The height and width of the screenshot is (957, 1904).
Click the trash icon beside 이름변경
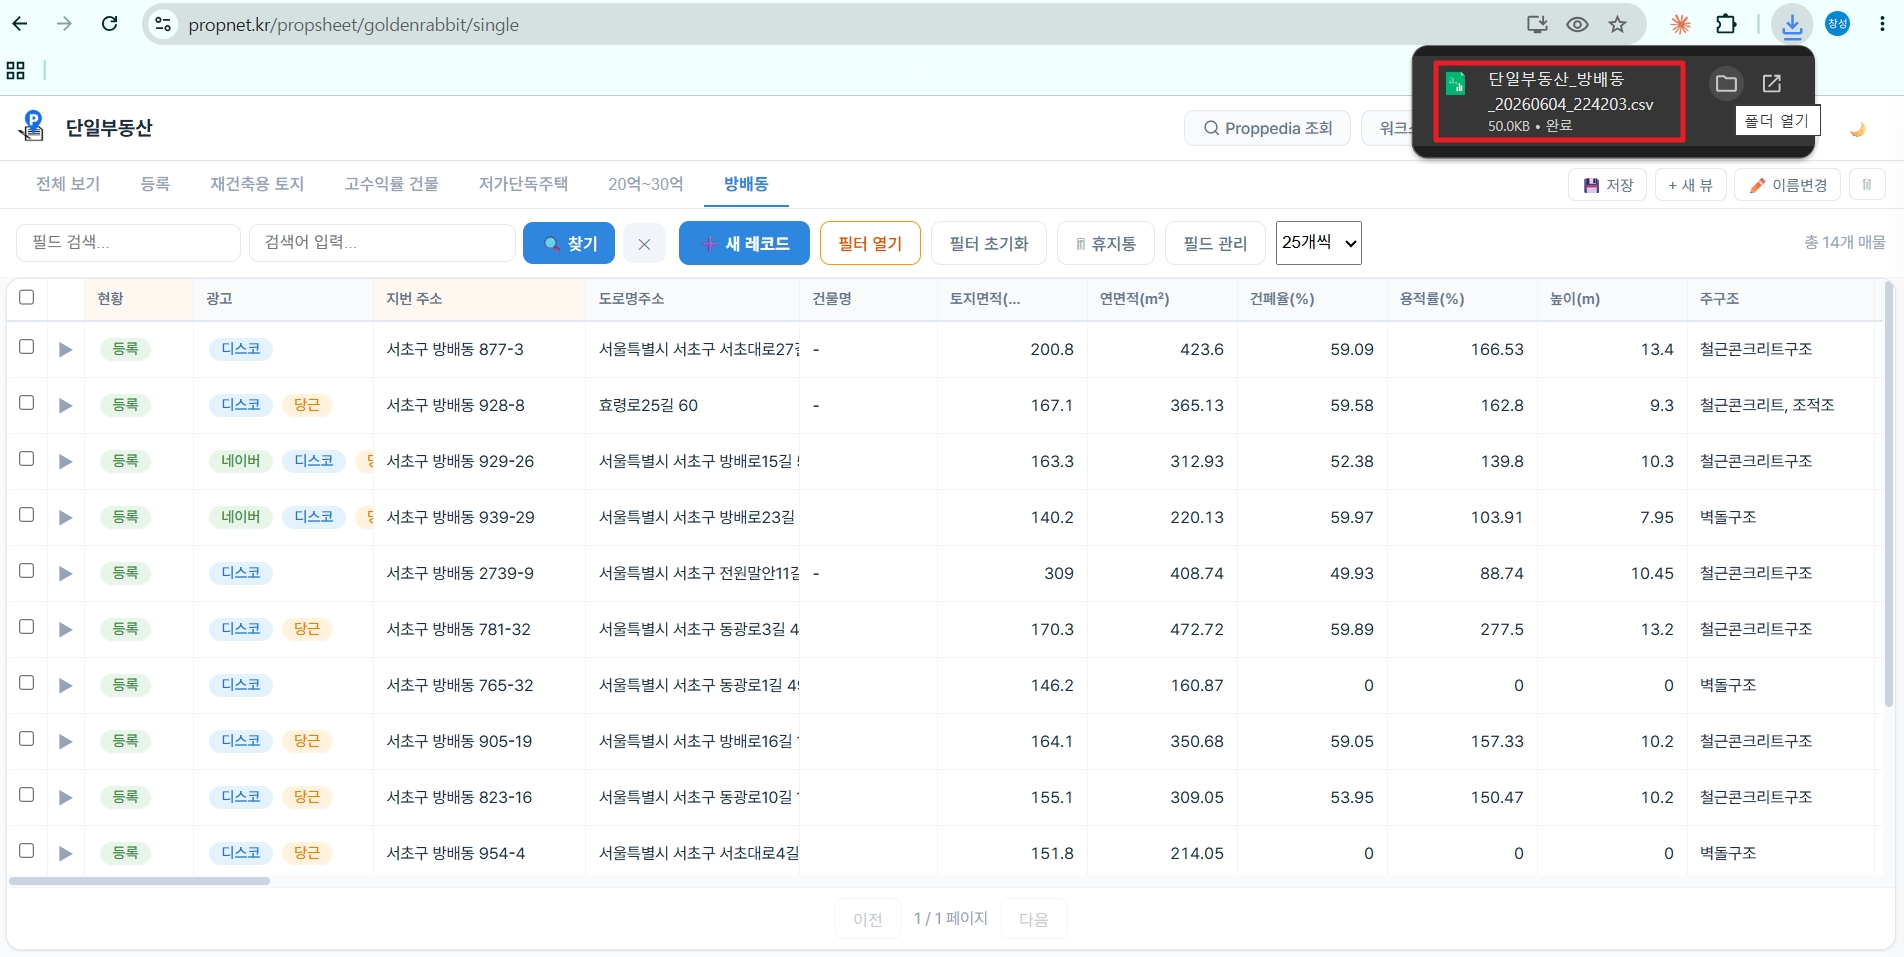coord(1867,185)
